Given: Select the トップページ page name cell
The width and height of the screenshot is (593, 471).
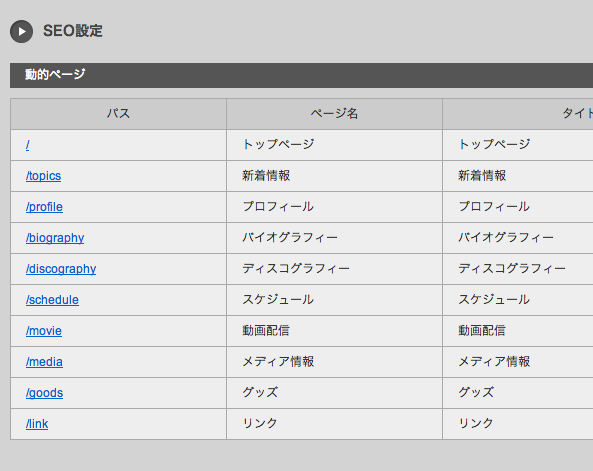Looking at the screenshot, I should (x=334, y=145).
